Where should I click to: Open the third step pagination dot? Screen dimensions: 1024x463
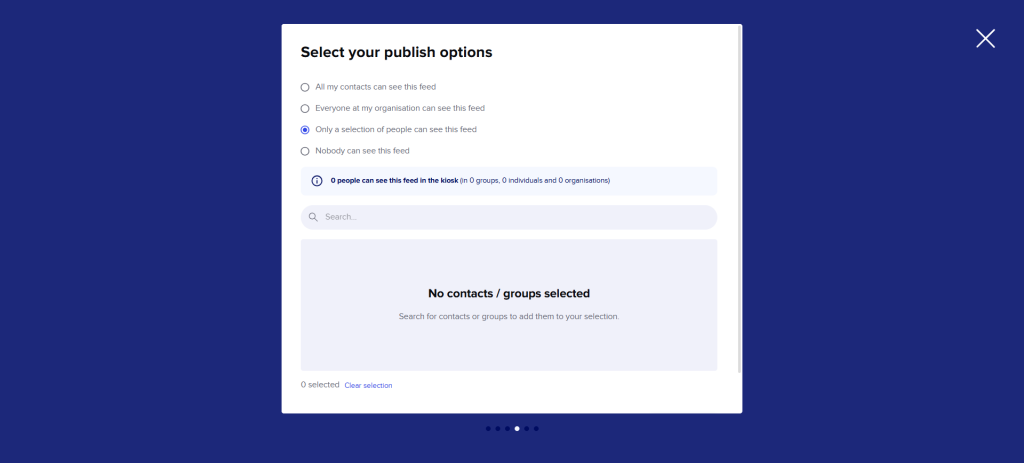click(507, 429)
